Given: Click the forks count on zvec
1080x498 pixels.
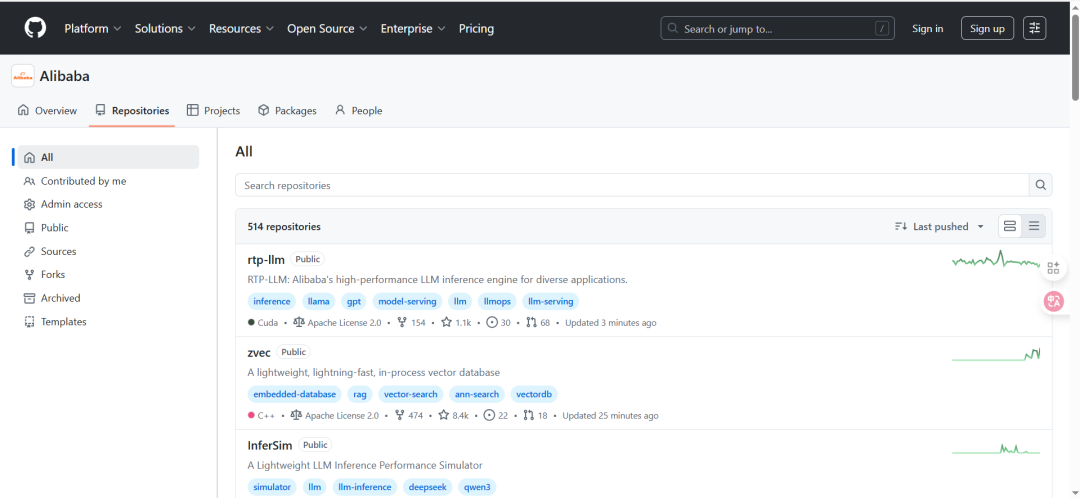Looking at the screenshot, I should coord(409,415).
